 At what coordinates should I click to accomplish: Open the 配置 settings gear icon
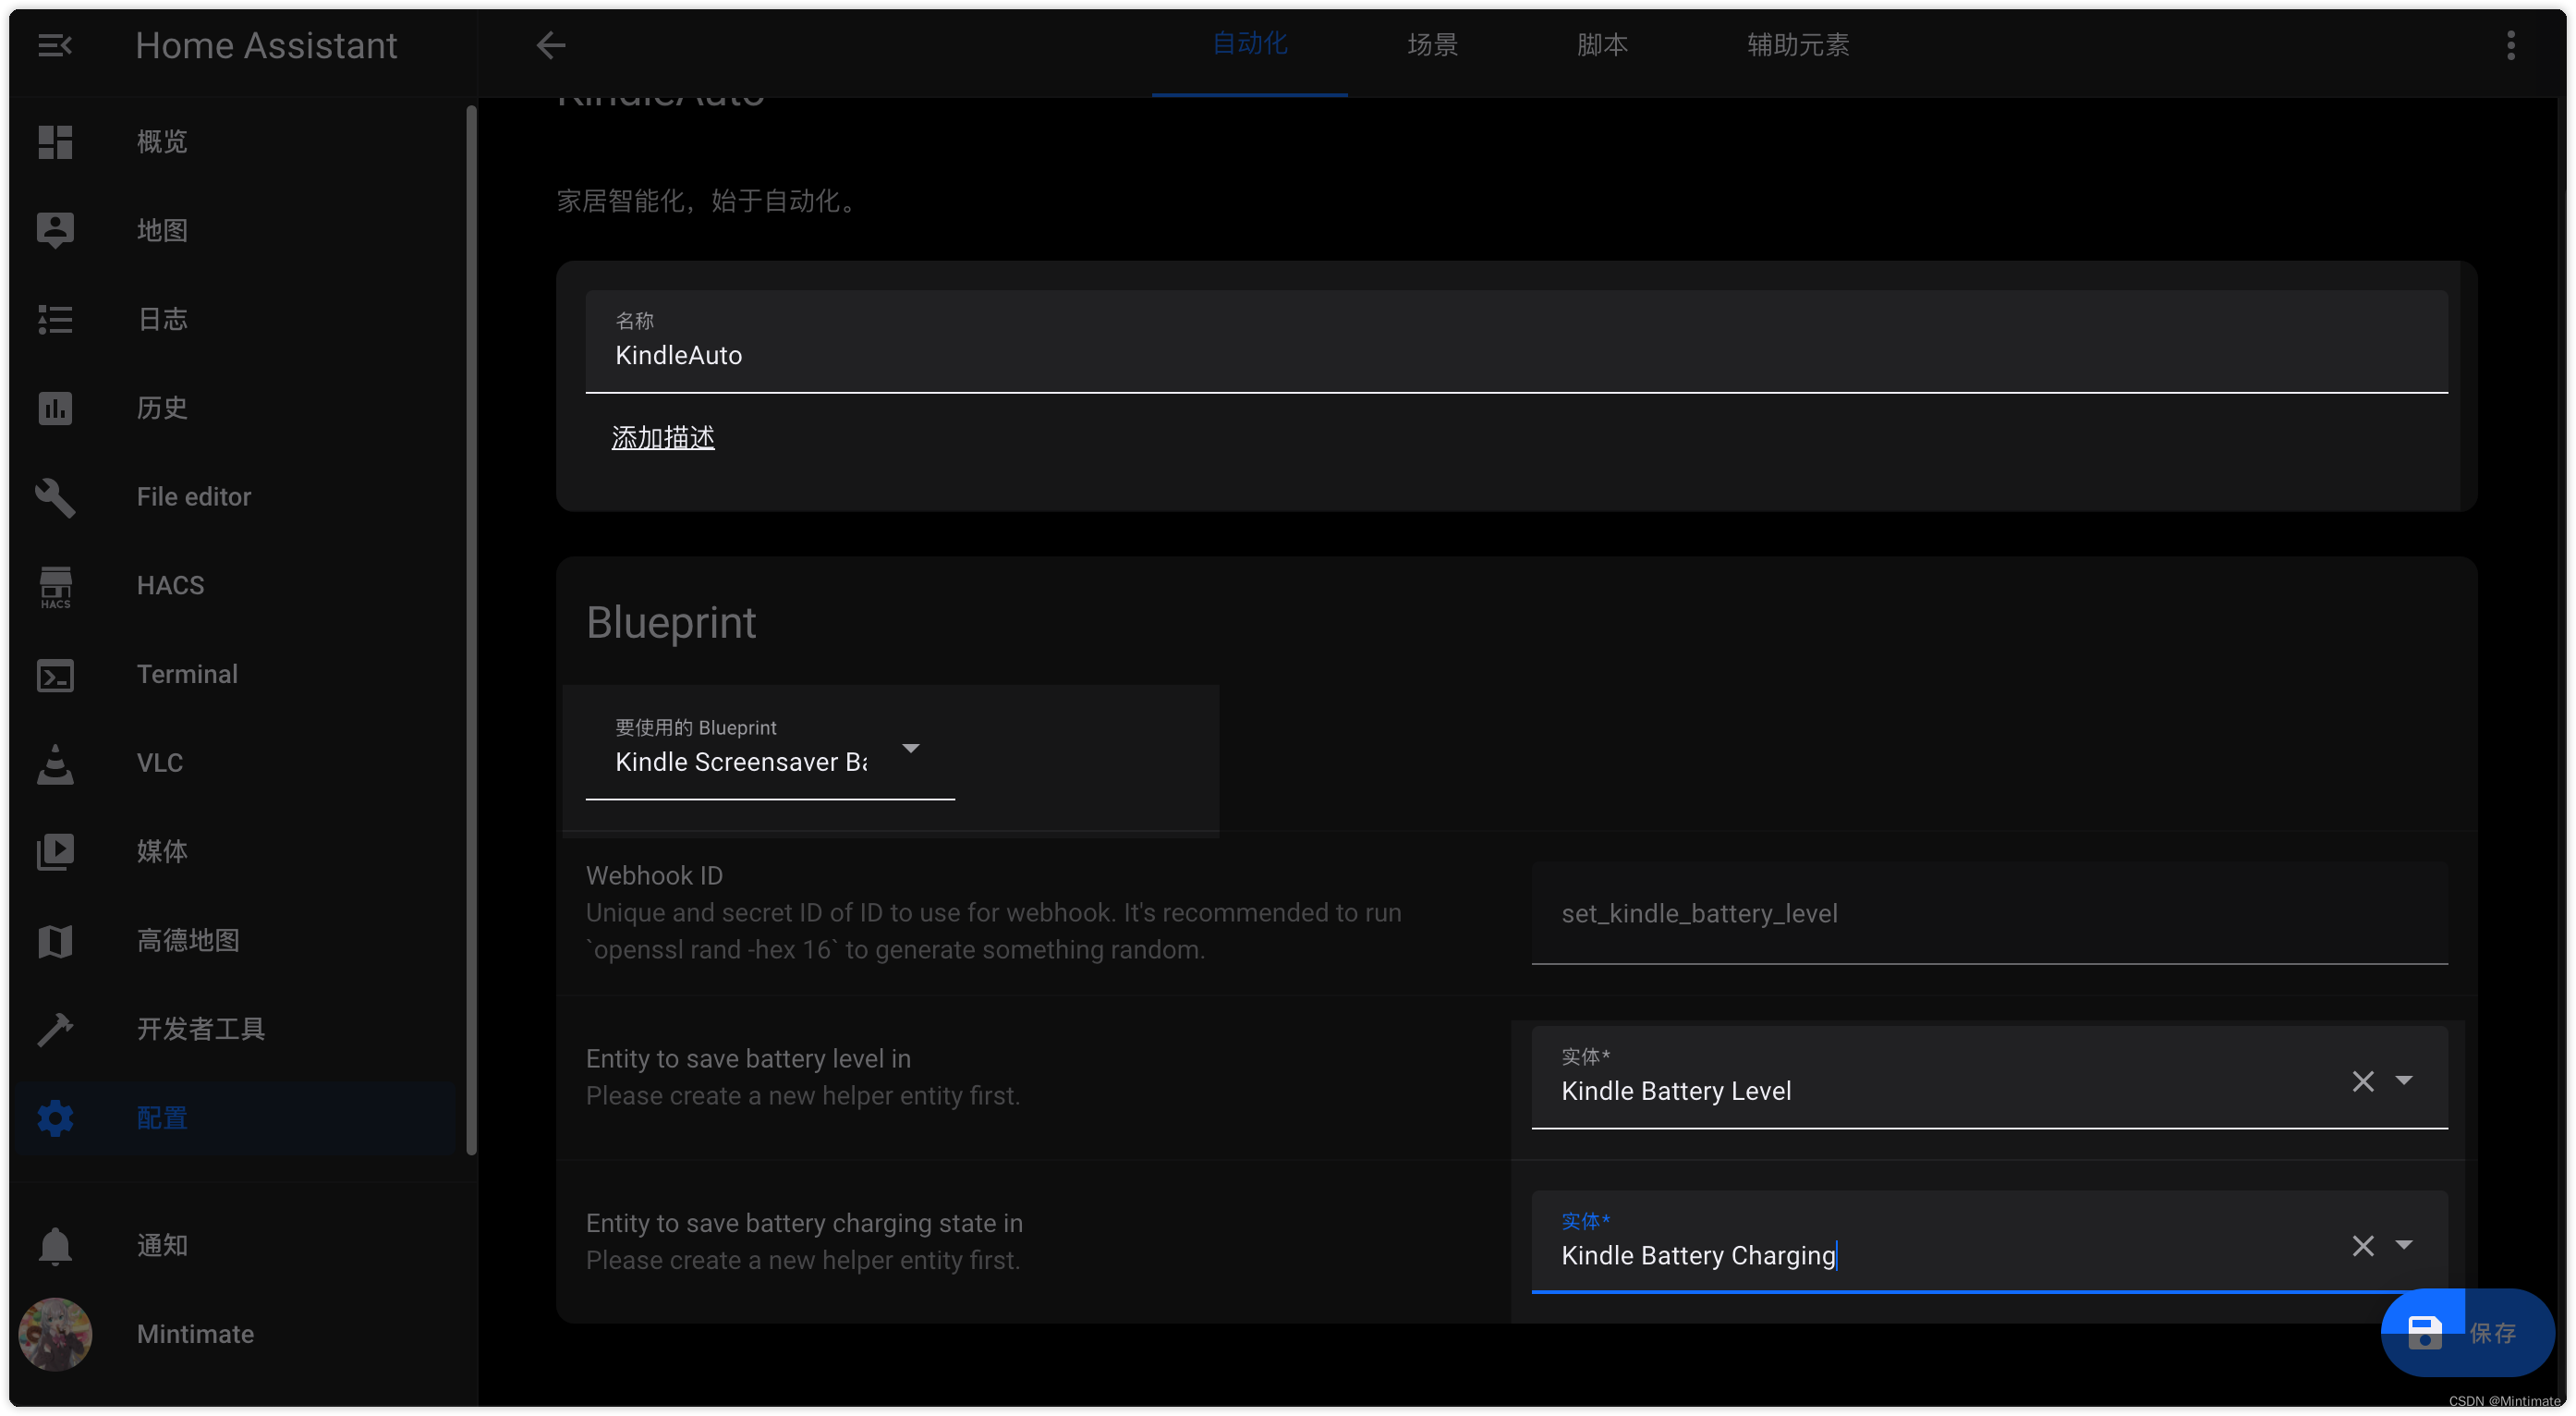(x=55, y=1117)
